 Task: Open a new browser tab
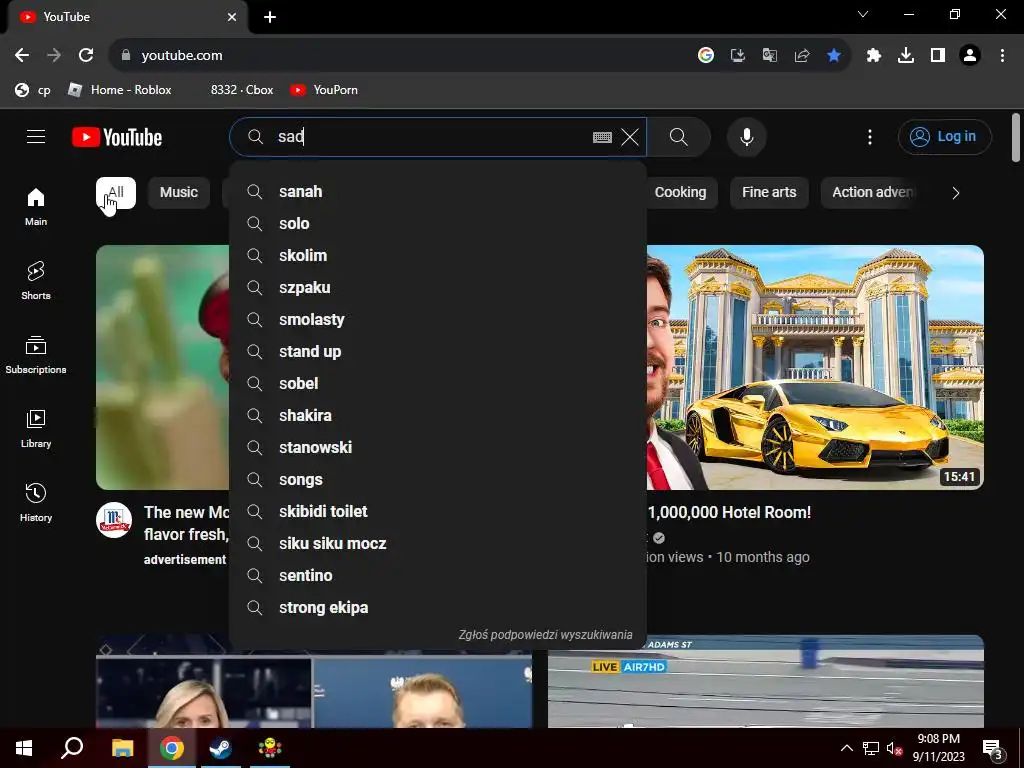click(270, 17)
